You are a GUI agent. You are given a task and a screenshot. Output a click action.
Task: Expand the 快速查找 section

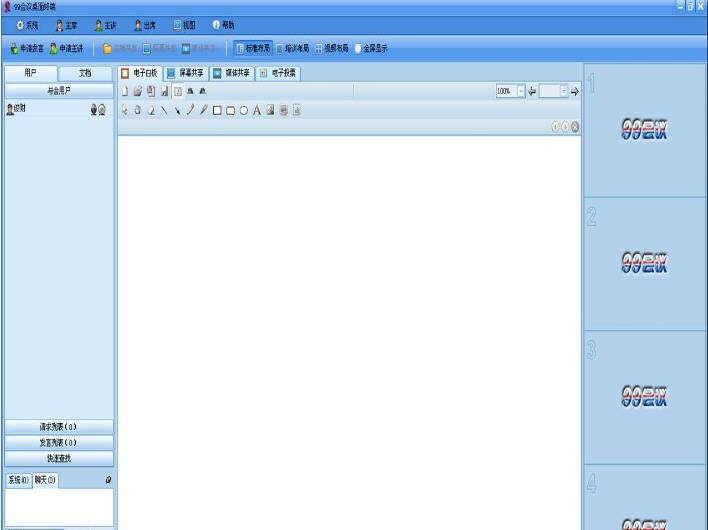click(x=59, y=458)
